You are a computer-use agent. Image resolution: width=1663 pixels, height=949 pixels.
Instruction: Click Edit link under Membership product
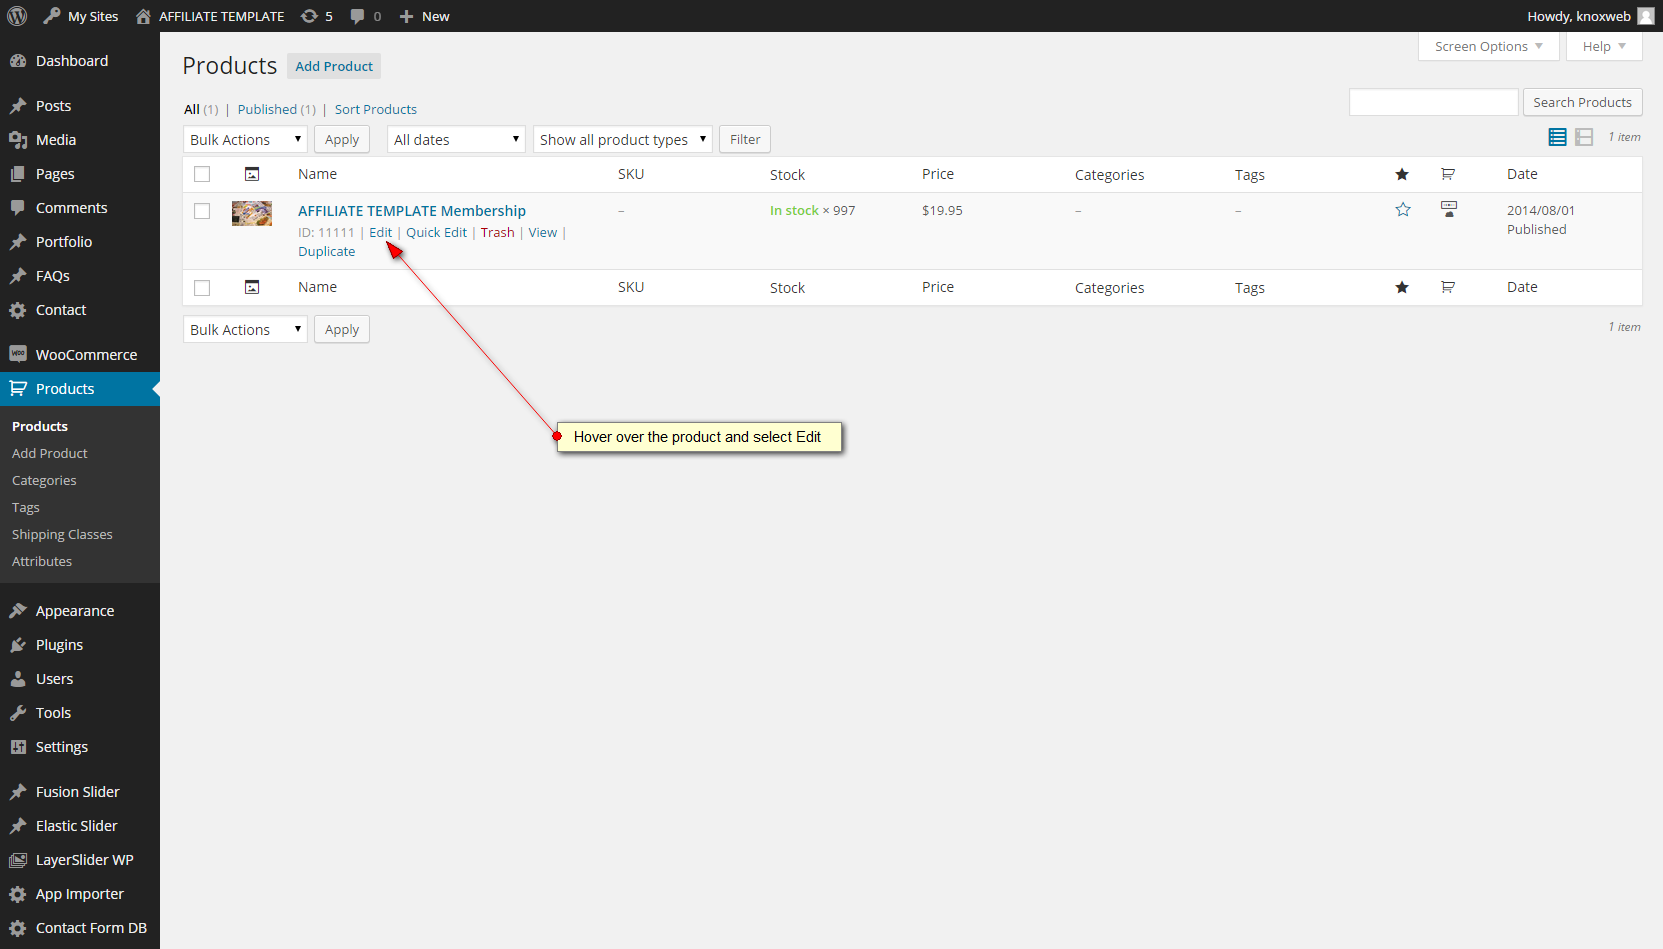pyautogui.click(x=380, y=233)
